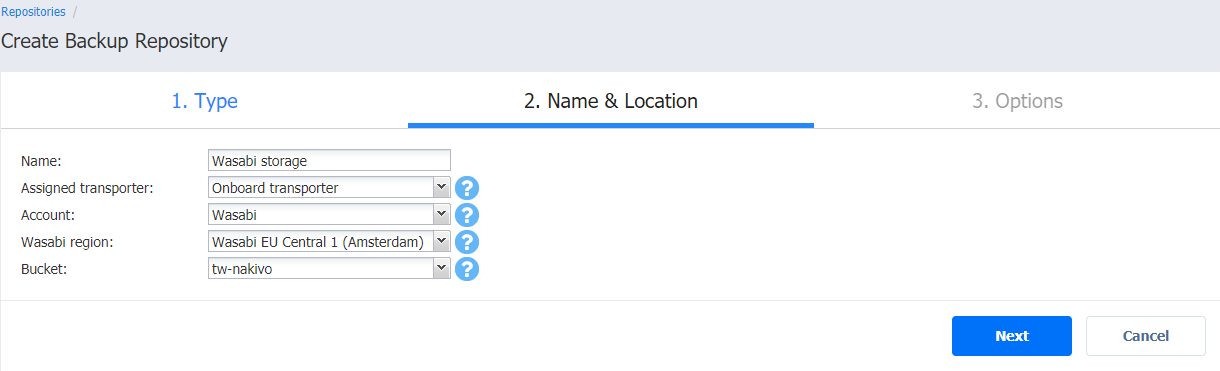Screen dimensions: 1220x371
Task: Show help for Wasabi region field
Action: click(467, 242)
